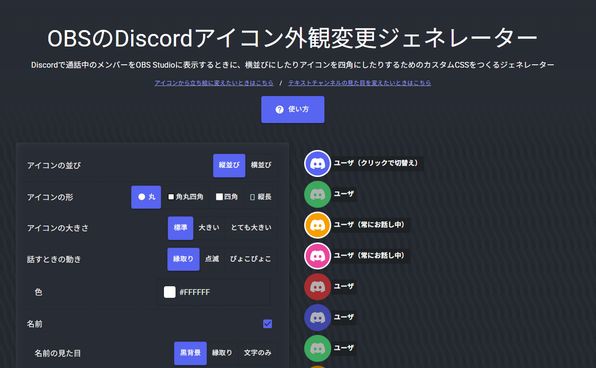Choose 縦長 icon shape option
Viewport: 596px width, 368px height.
[x=261, y=197]
